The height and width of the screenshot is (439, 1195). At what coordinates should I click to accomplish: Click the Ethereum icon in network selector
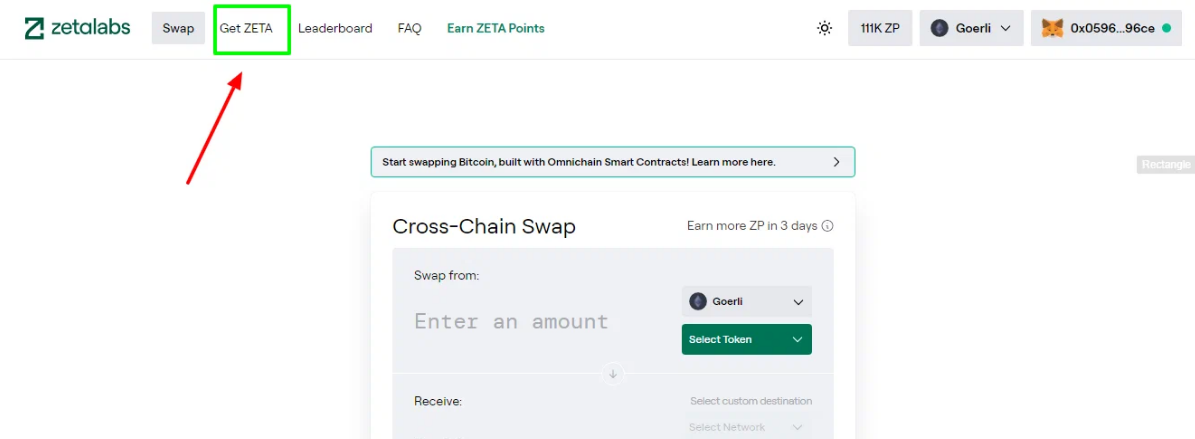940,28
